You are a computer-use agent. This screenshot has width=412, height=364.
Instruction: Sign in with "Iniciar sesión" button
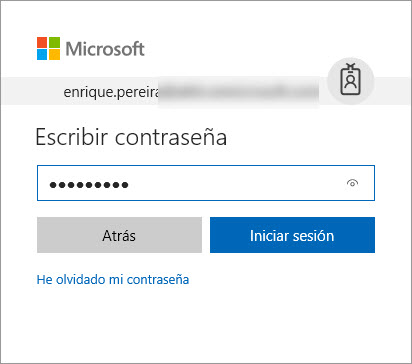click(292, 235)
